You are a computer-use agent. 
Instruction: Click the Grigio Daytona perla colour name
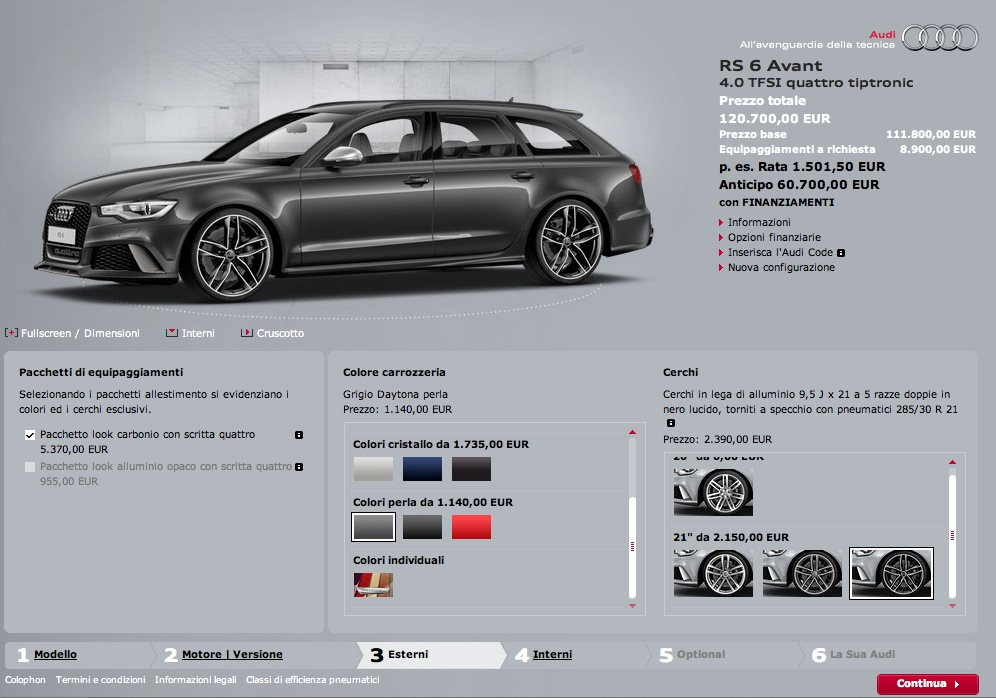(x=395, y=394)
